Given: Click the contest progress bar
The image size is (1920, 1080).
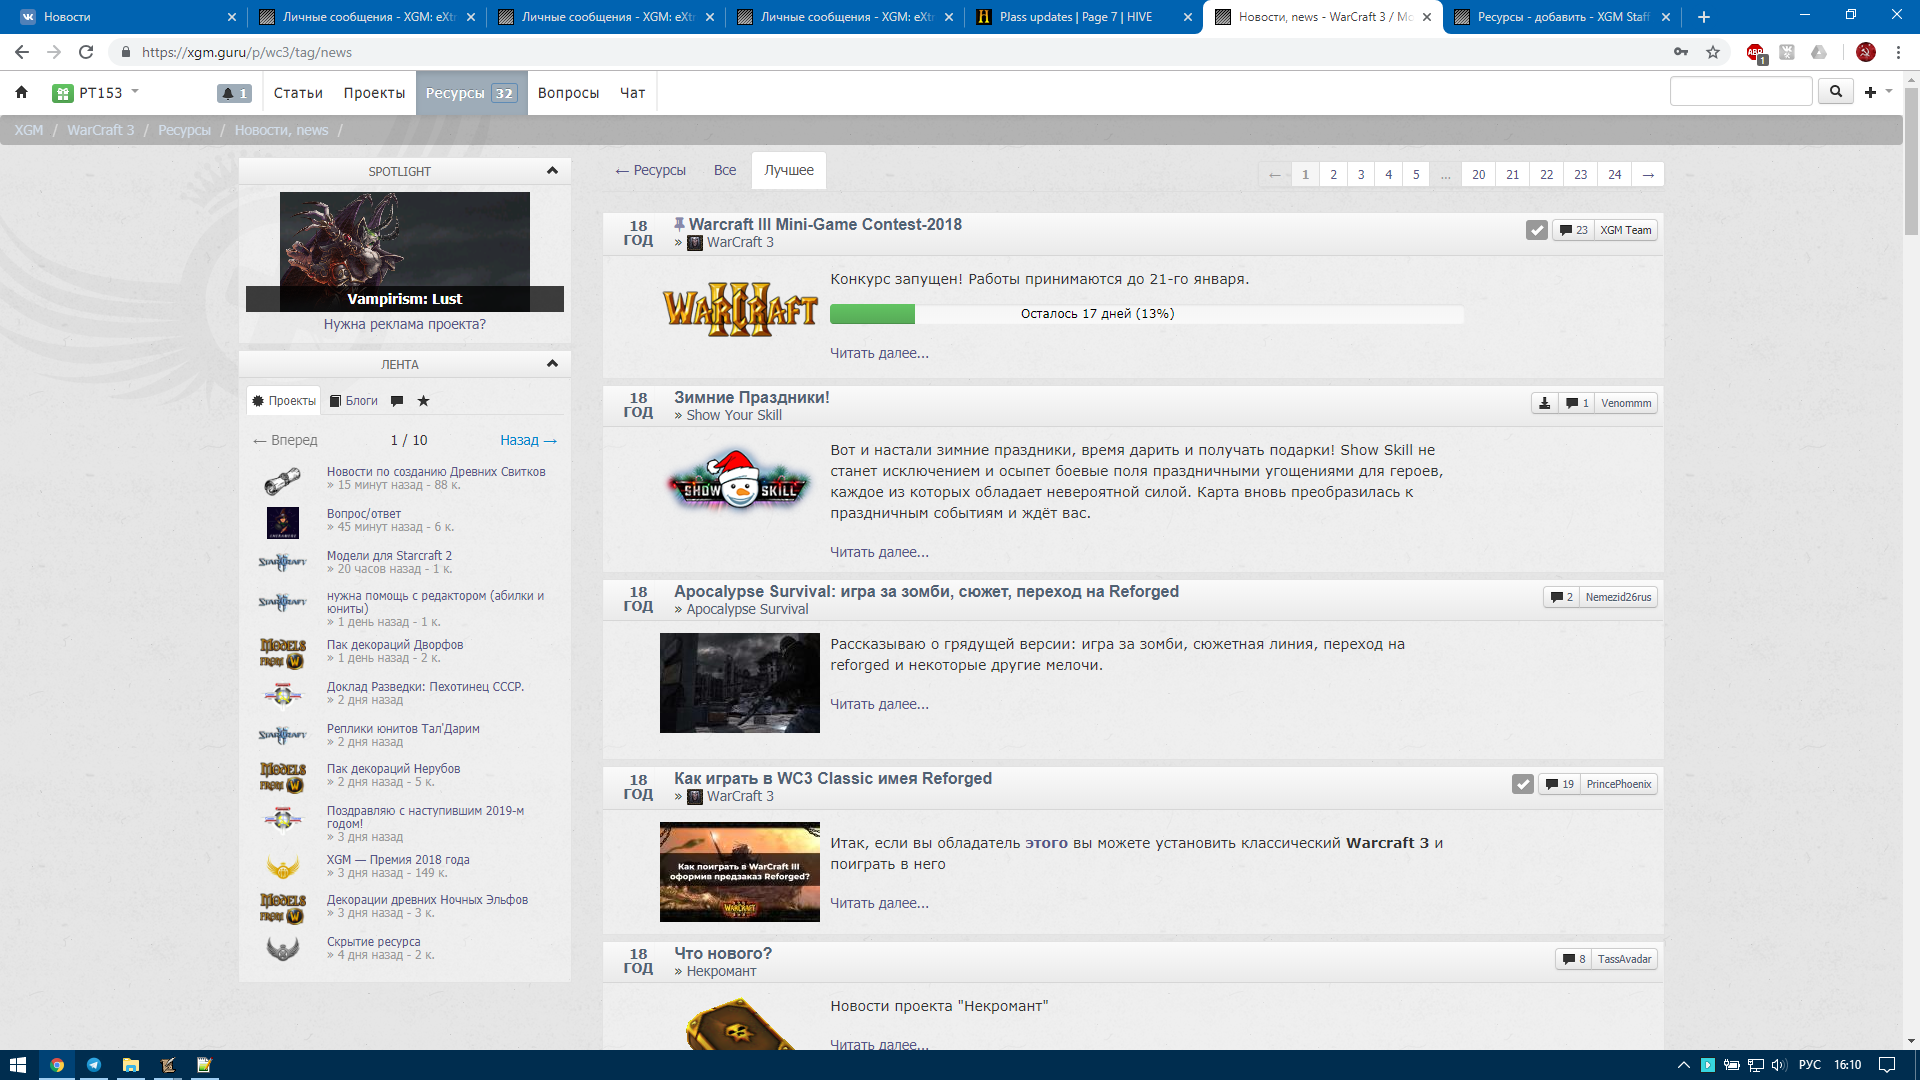Looking at the screenshot, I should point(1146,314).
